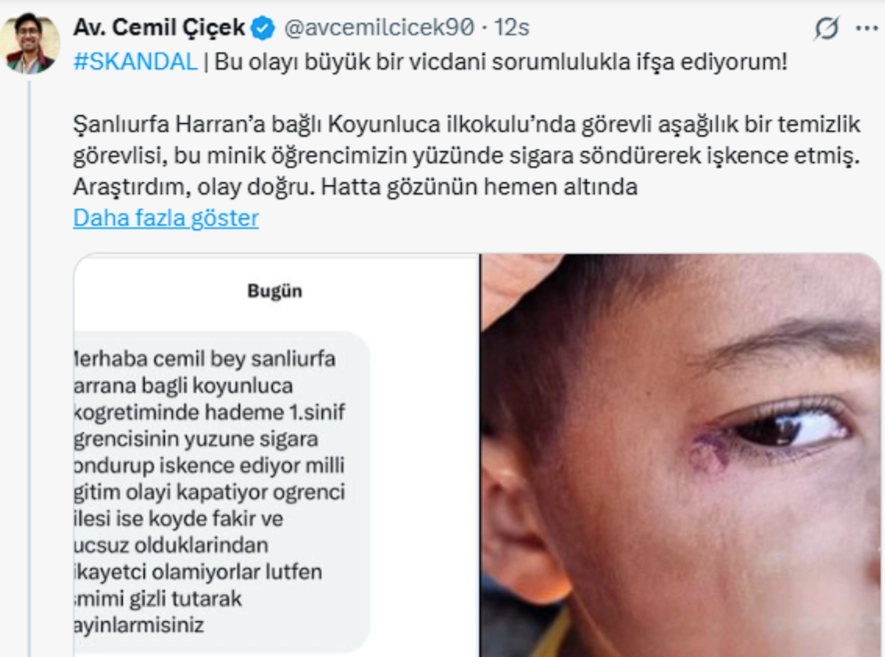Click the paragraph beginning Şanlıurfa Harran'a bağlı
The width and height of the screenshot is (885, 657).
click(x=467, y=155)
